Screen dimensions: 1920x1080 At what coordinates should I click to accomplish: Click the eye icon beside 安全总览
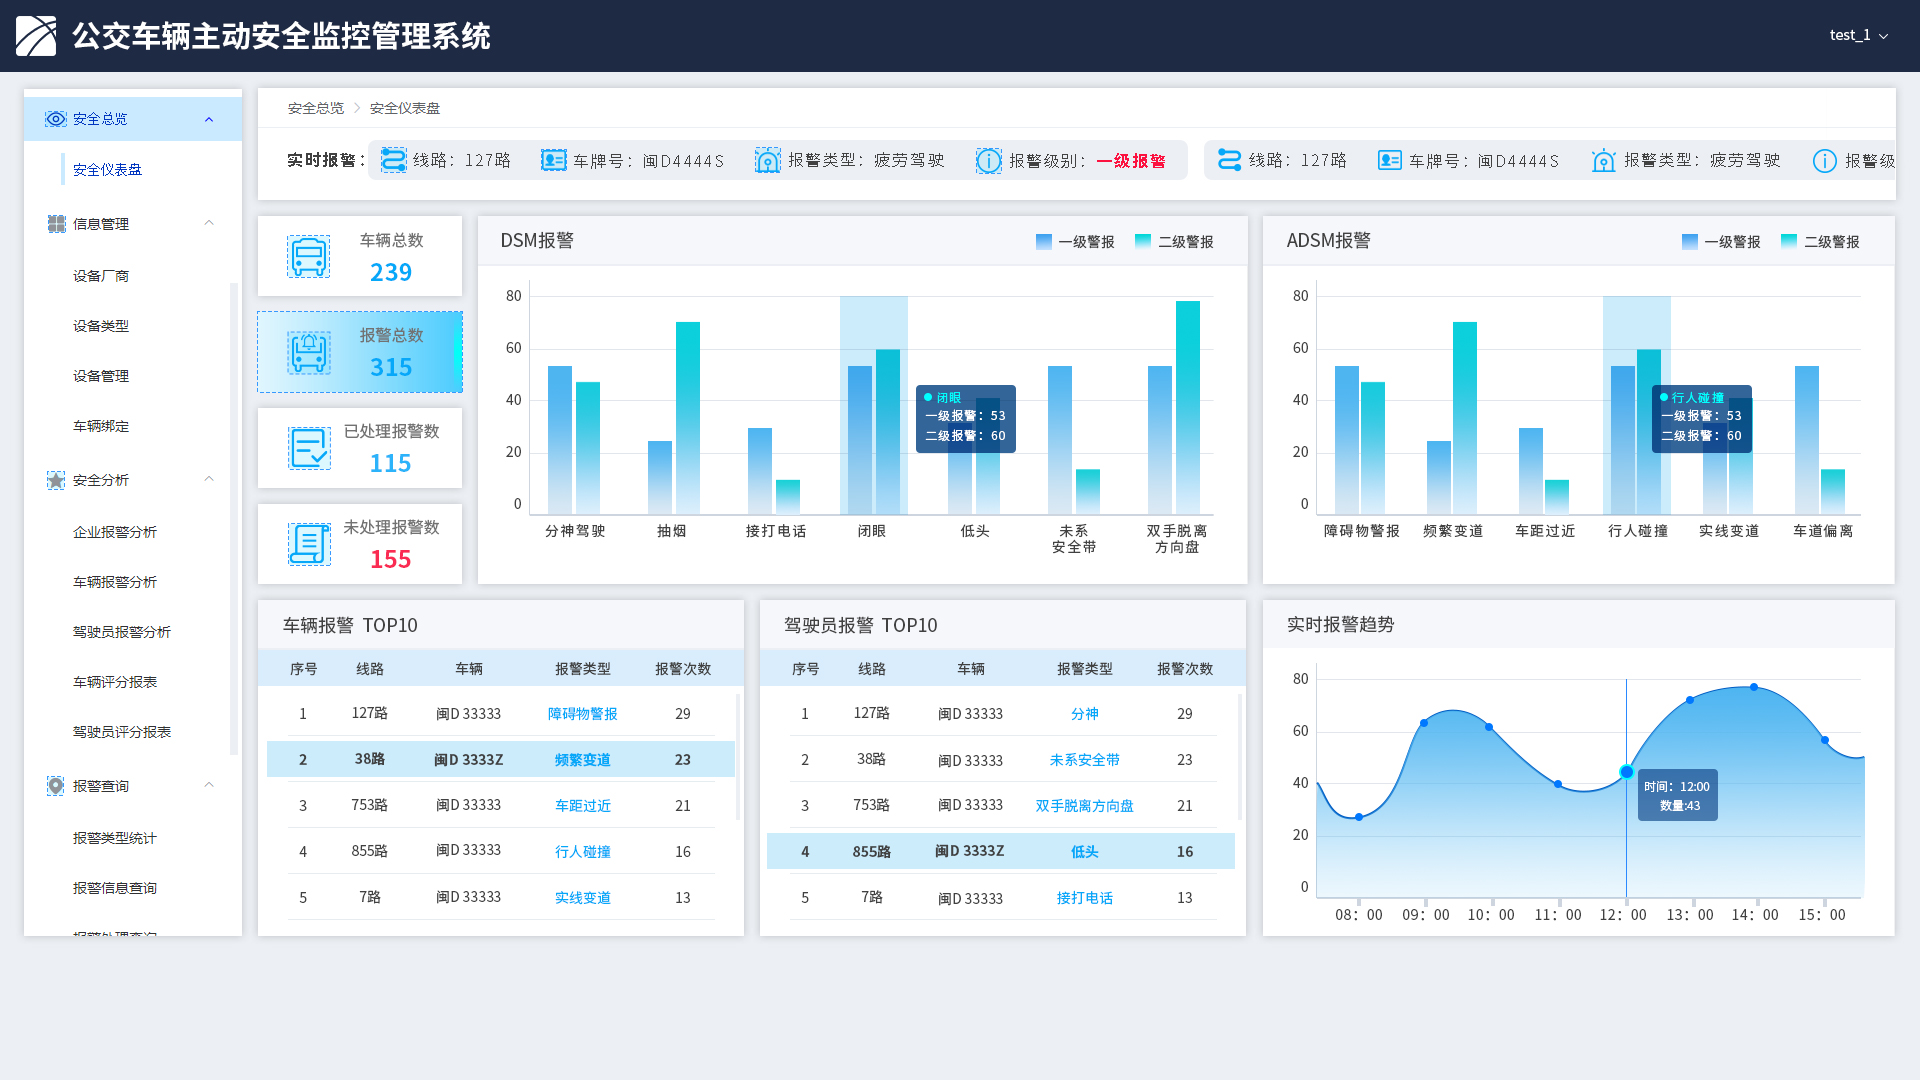click(56, 119)
